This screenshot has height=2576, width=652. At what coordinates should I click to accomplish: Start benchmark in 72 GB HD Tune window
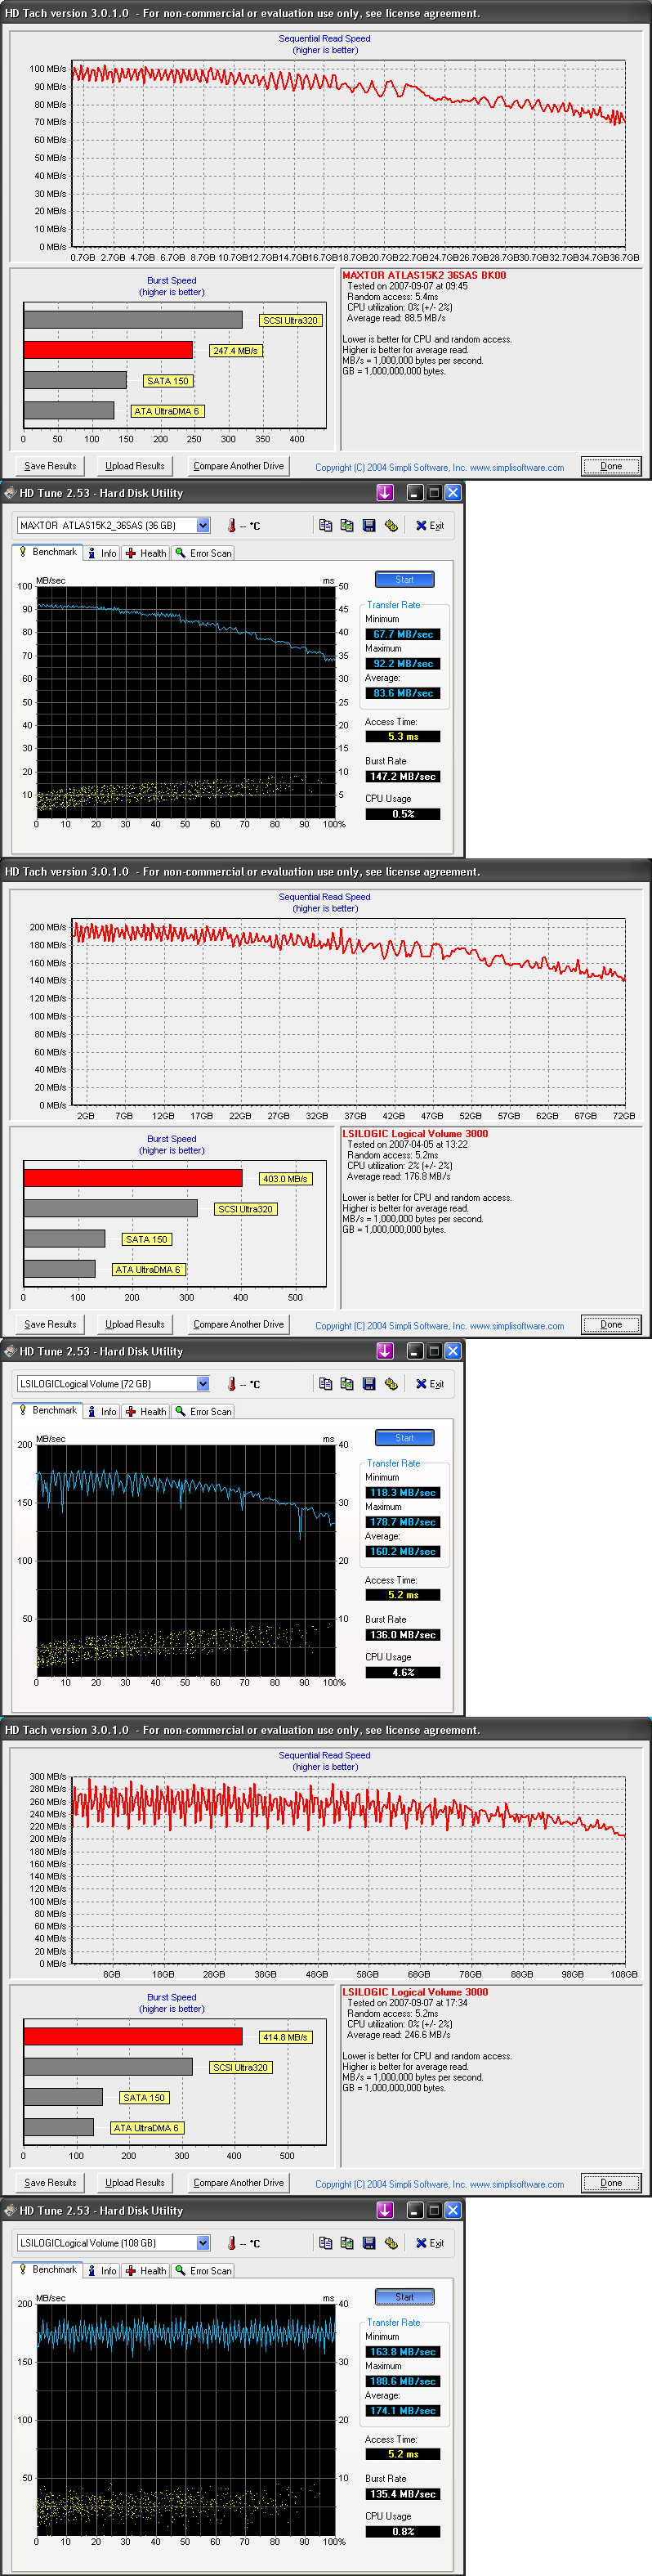coord(404,1437)
